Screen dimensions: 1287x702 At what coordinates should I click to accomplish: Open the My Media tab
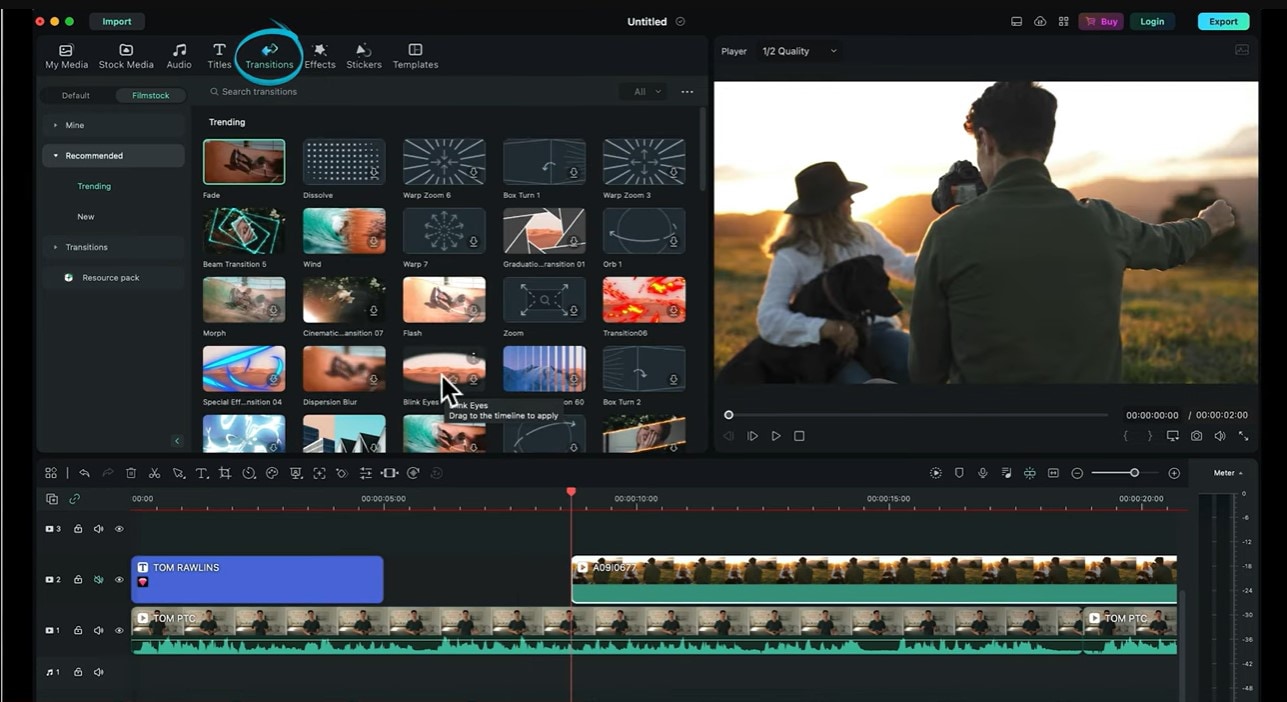pos(66,56)
